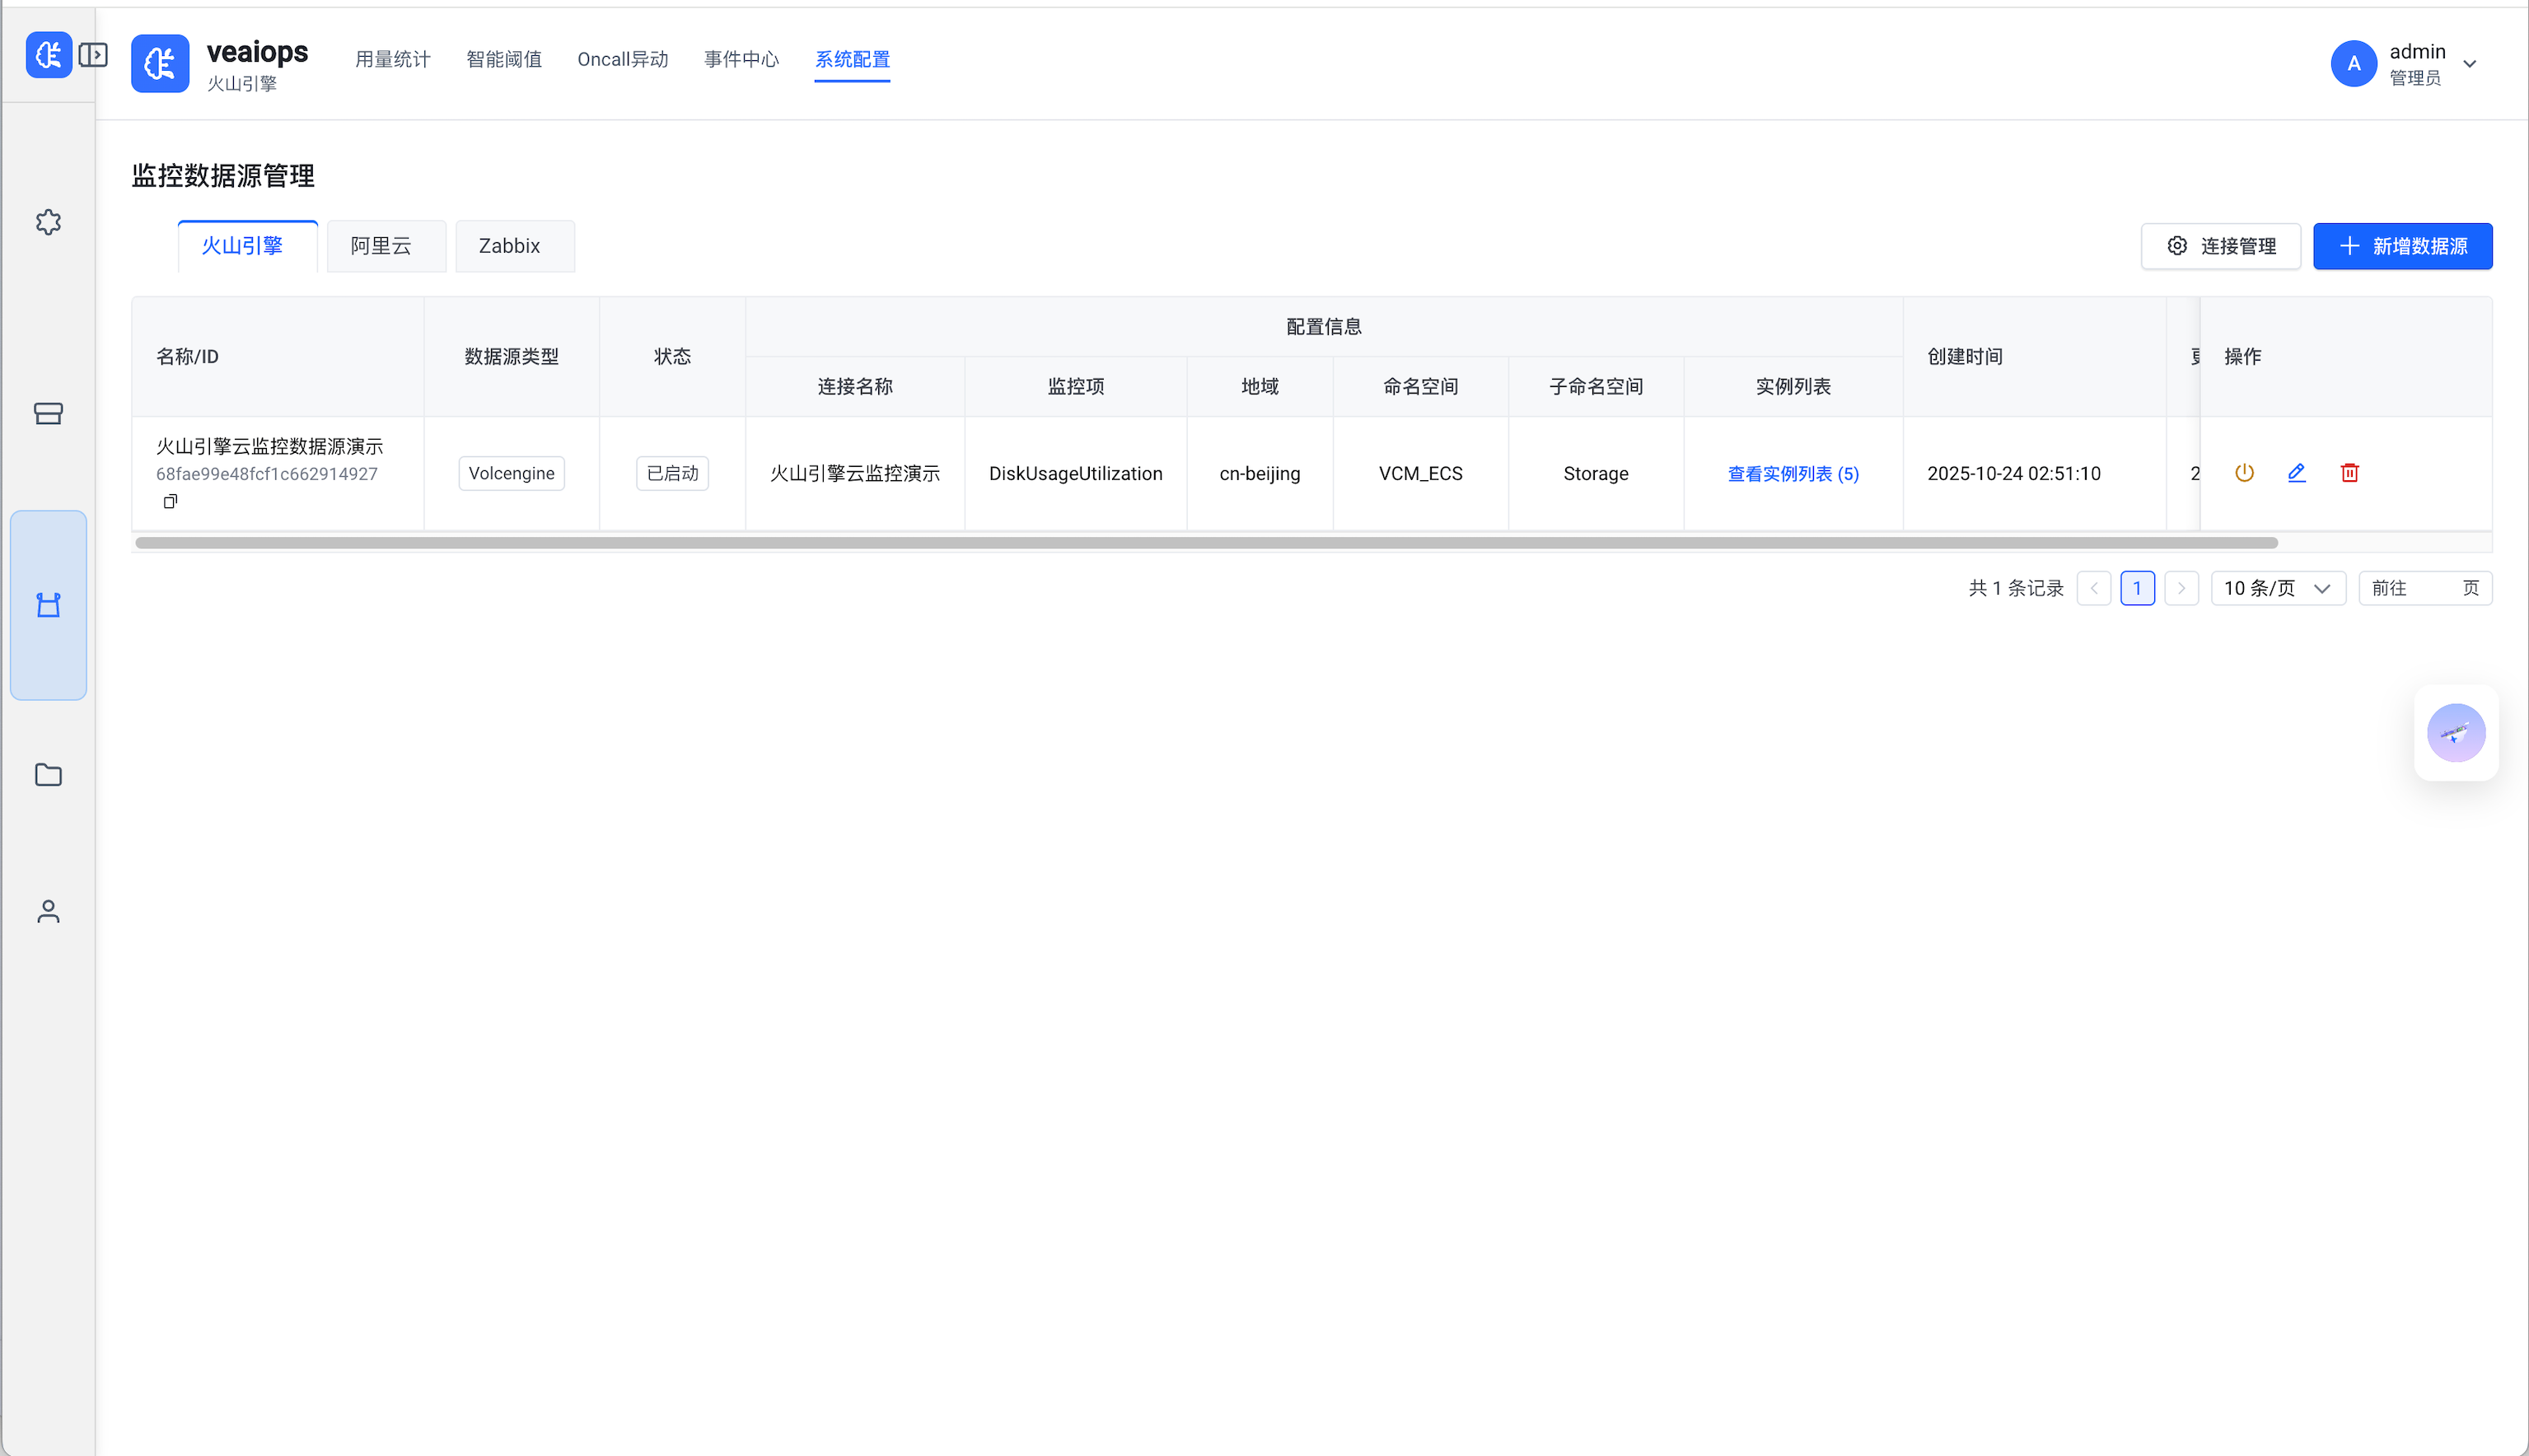Image resolution: width=2529 pixels, height=1456 pixels.
Task: Click the 连接管理 button
Action: 2220,246
